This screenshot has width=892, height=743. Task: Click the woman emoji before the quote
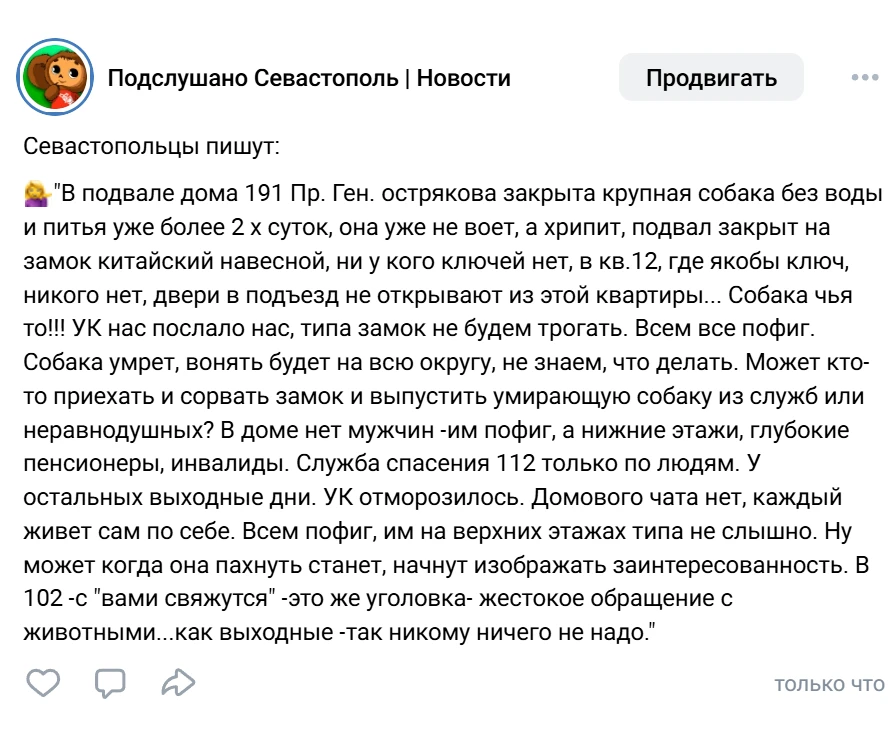36,193
